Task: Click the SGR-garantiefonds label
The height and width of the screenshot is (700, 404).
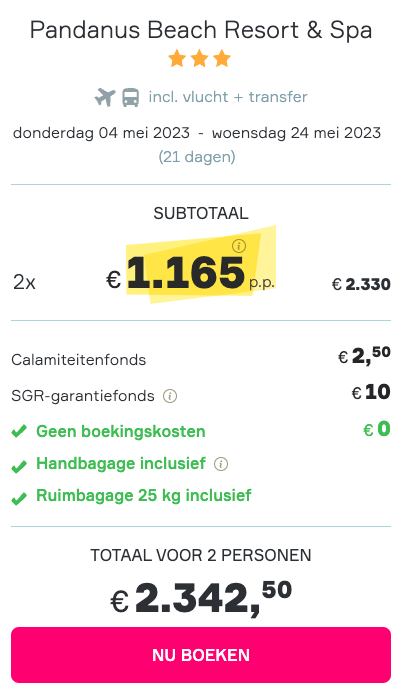Action: pyautogui.click(x=83, y=396)
